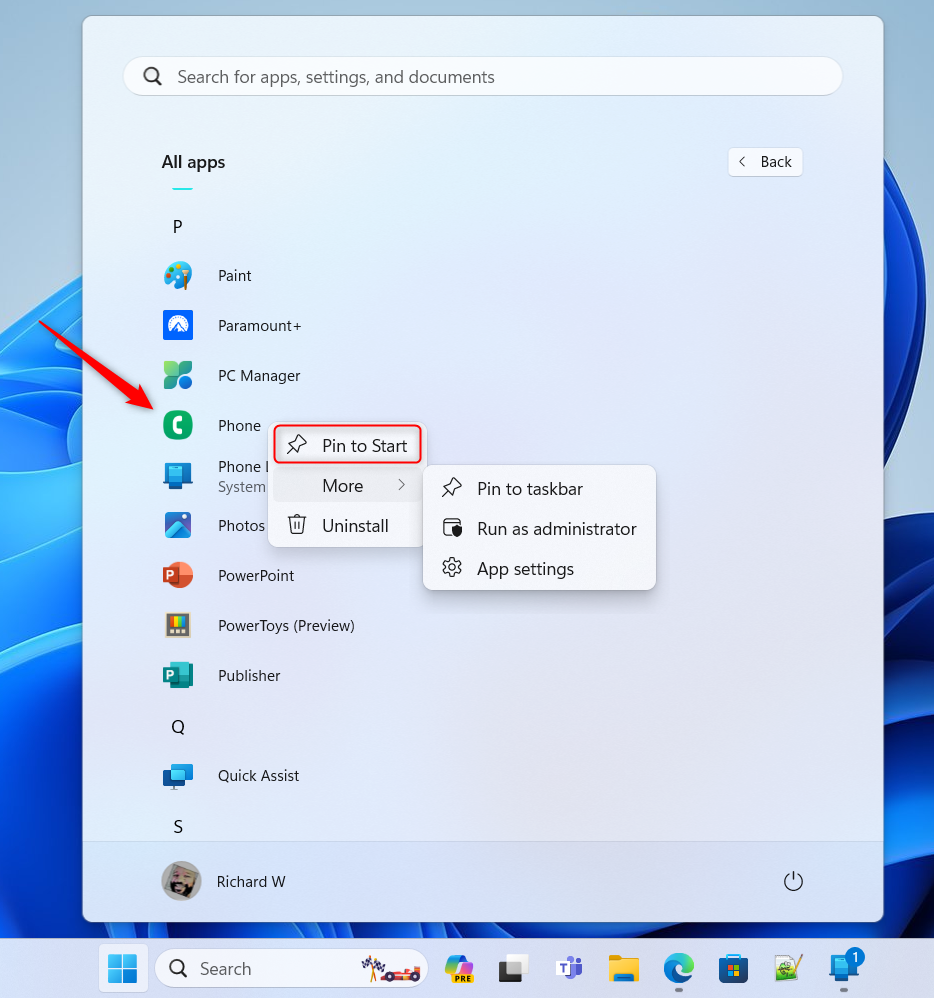934x998 pixels.
Task: Open Paint by its name label
Action: tap(235, 276)
